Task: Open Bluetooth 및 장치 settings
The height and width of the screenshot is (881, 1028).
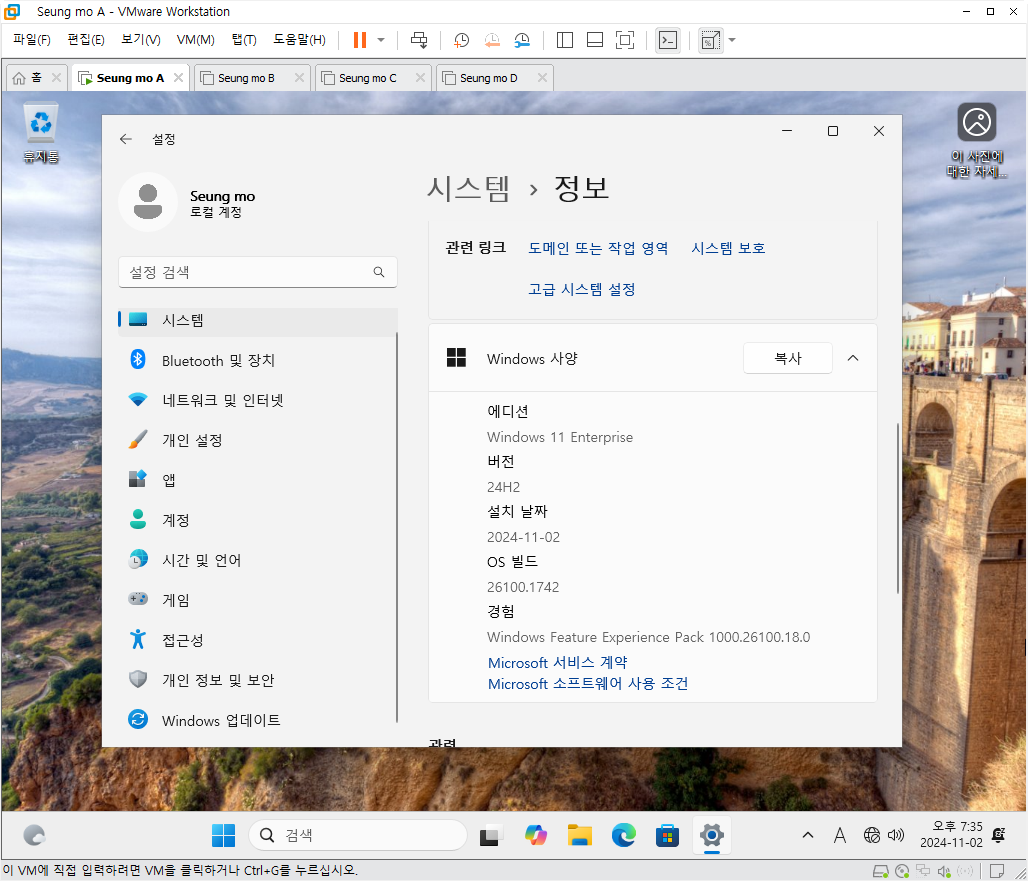Action: point(258,360)
